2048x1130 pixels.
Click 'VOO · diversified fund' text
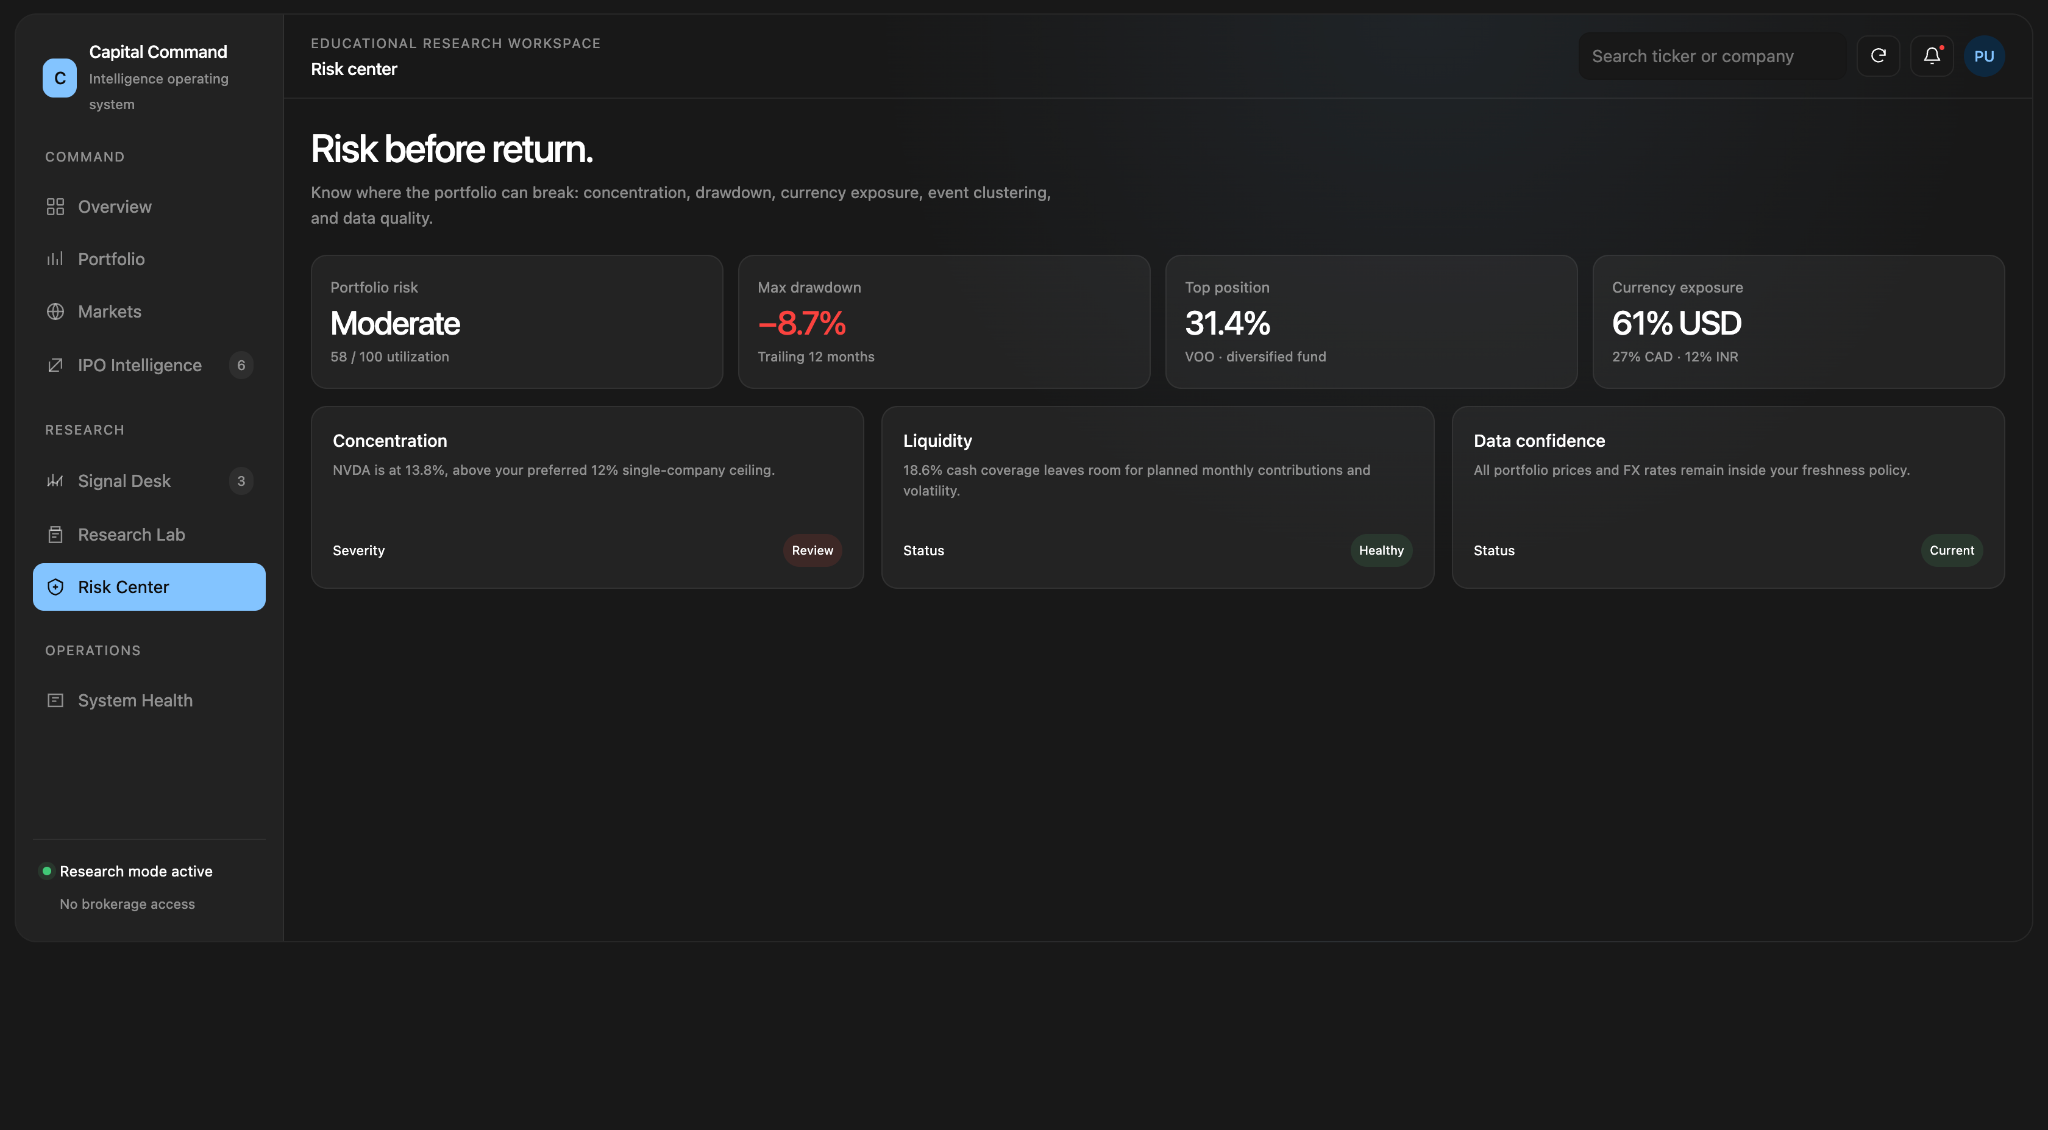pyautogui.click(x=1255, y=357)
